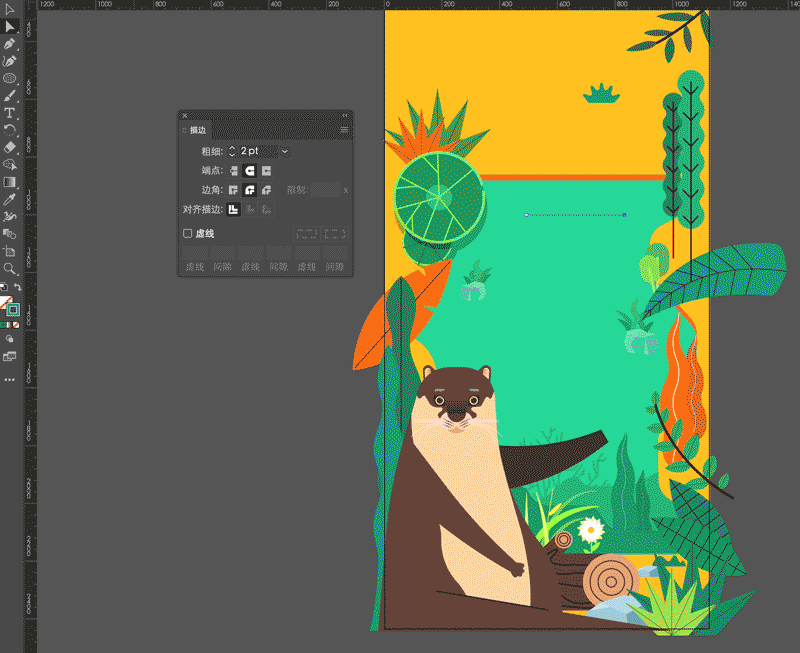The height and width of the screenshot is (653, 800).
Task: Click default fill and stroke icon
Action: click(x=4, y=287)
